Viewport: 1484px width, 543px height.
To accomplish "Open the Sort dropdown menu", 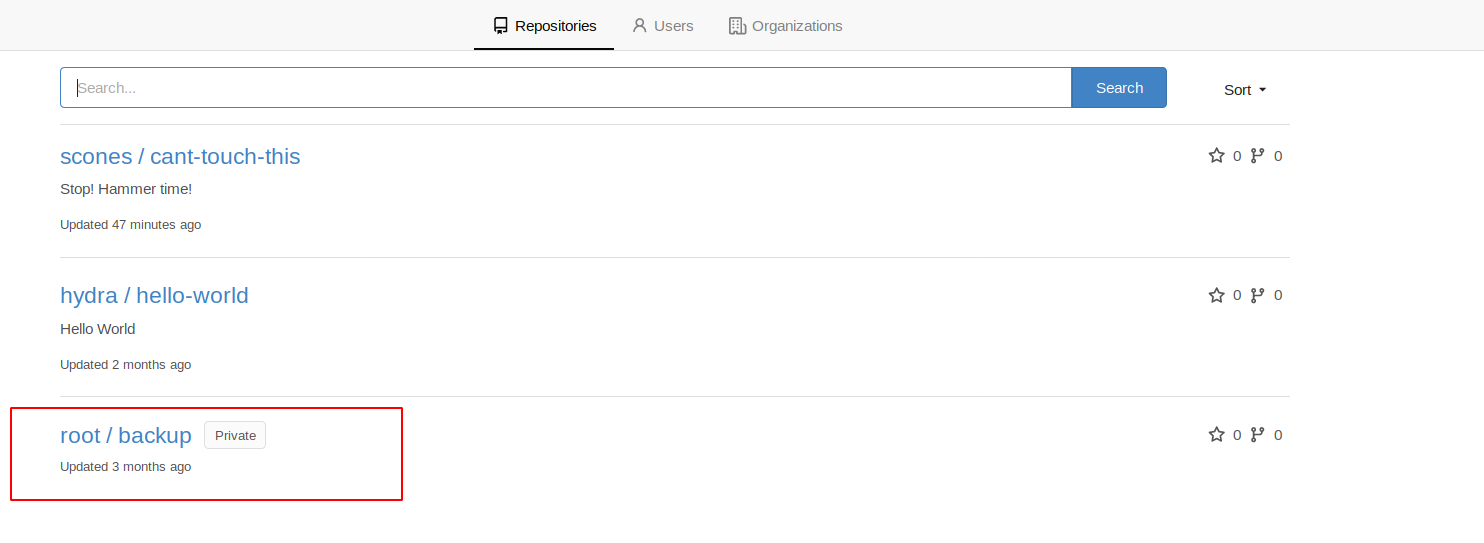I will [x=1245, y=90].
